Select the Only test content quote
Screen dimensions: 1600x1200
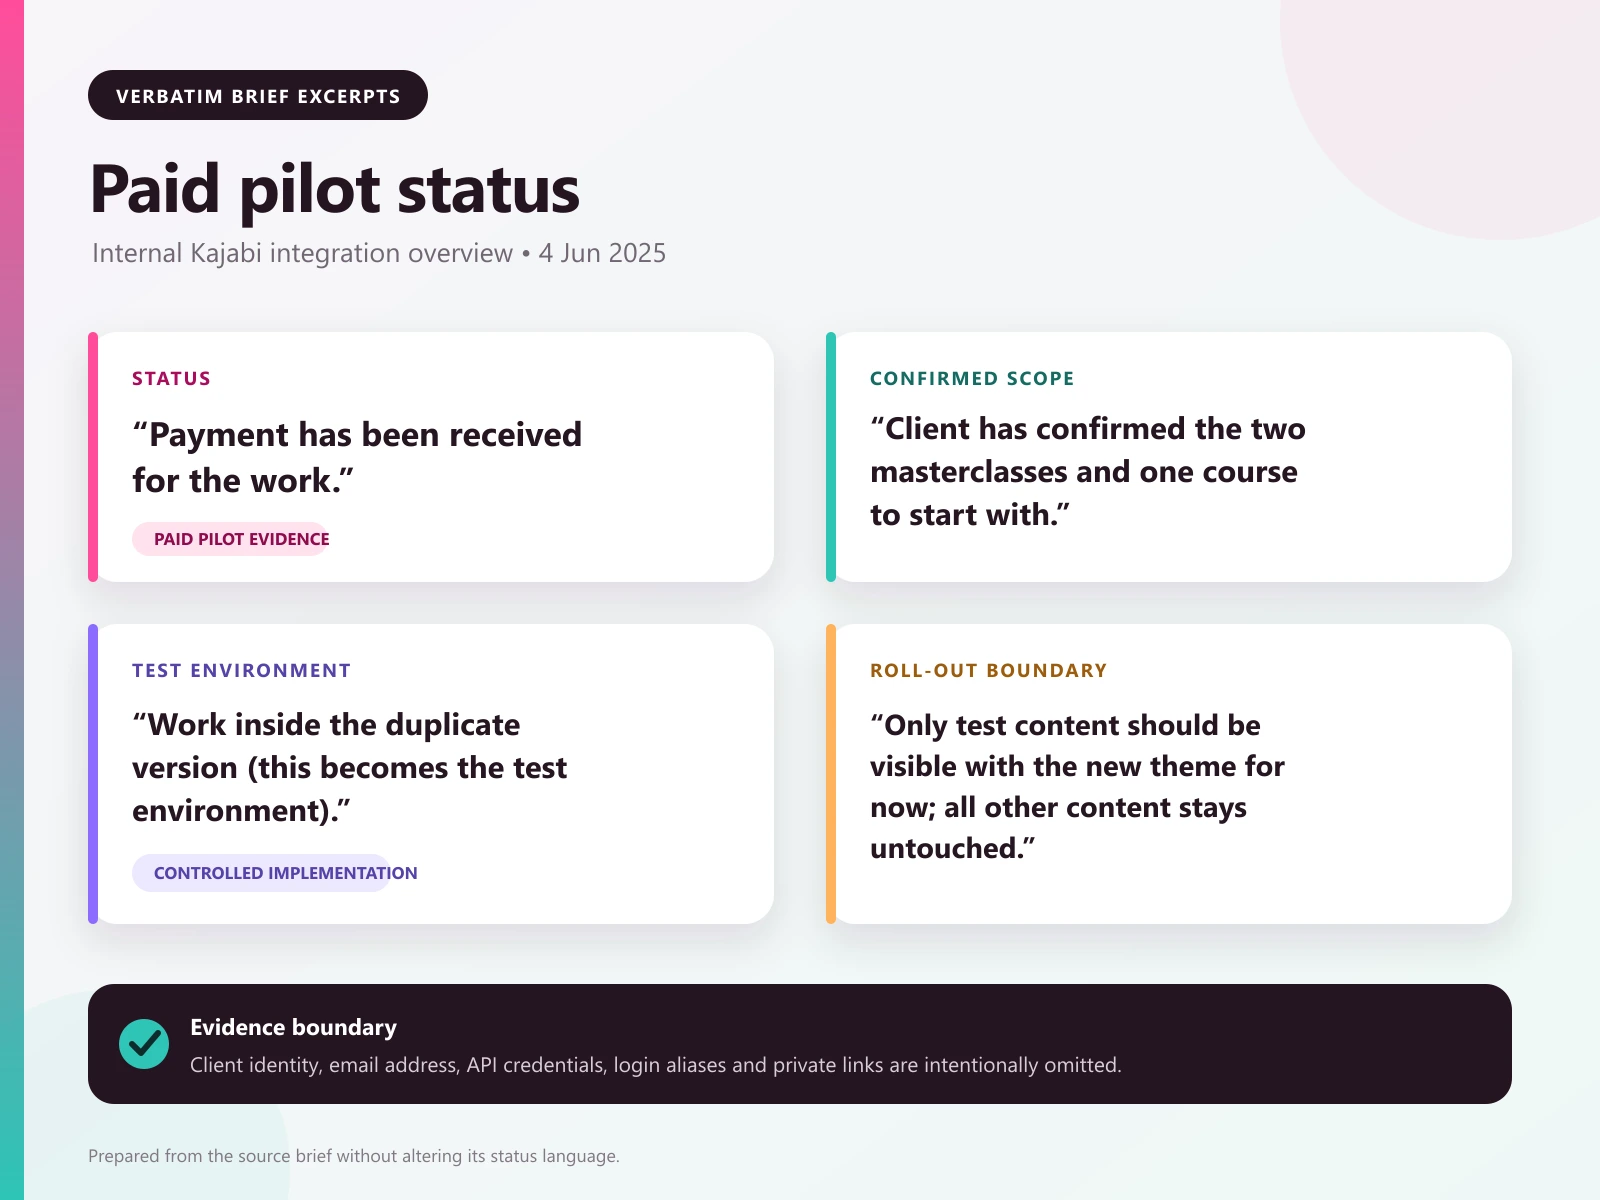click(1077, 787)
